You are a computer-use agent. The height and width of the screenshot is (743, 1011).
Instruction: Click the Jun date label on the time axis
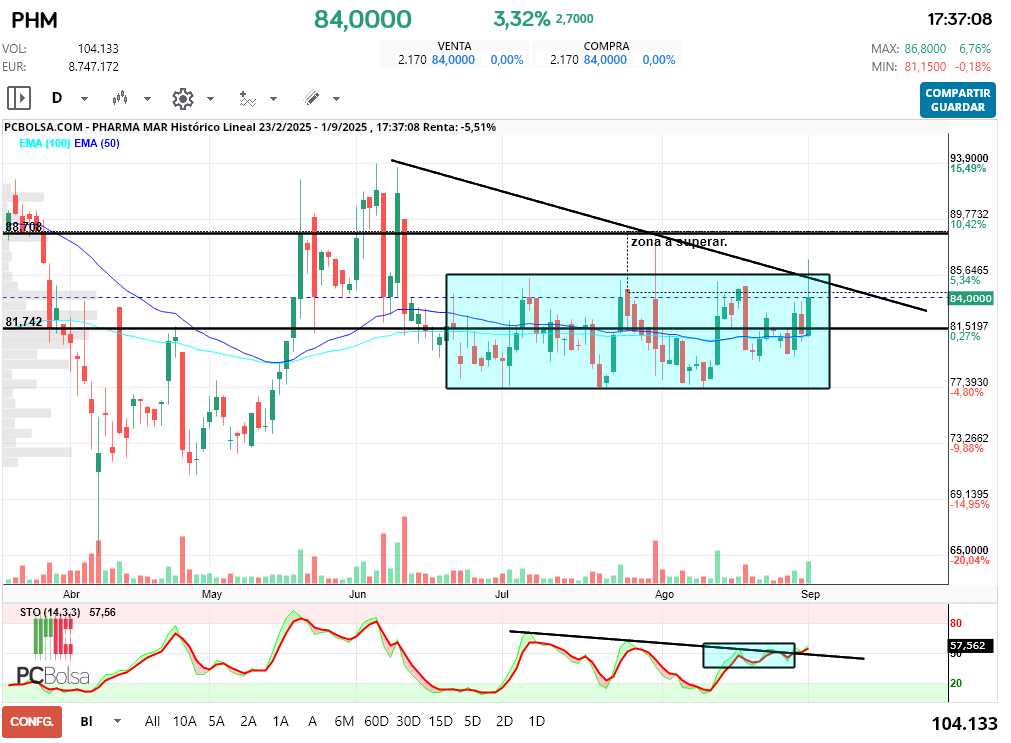coord(357,594)
